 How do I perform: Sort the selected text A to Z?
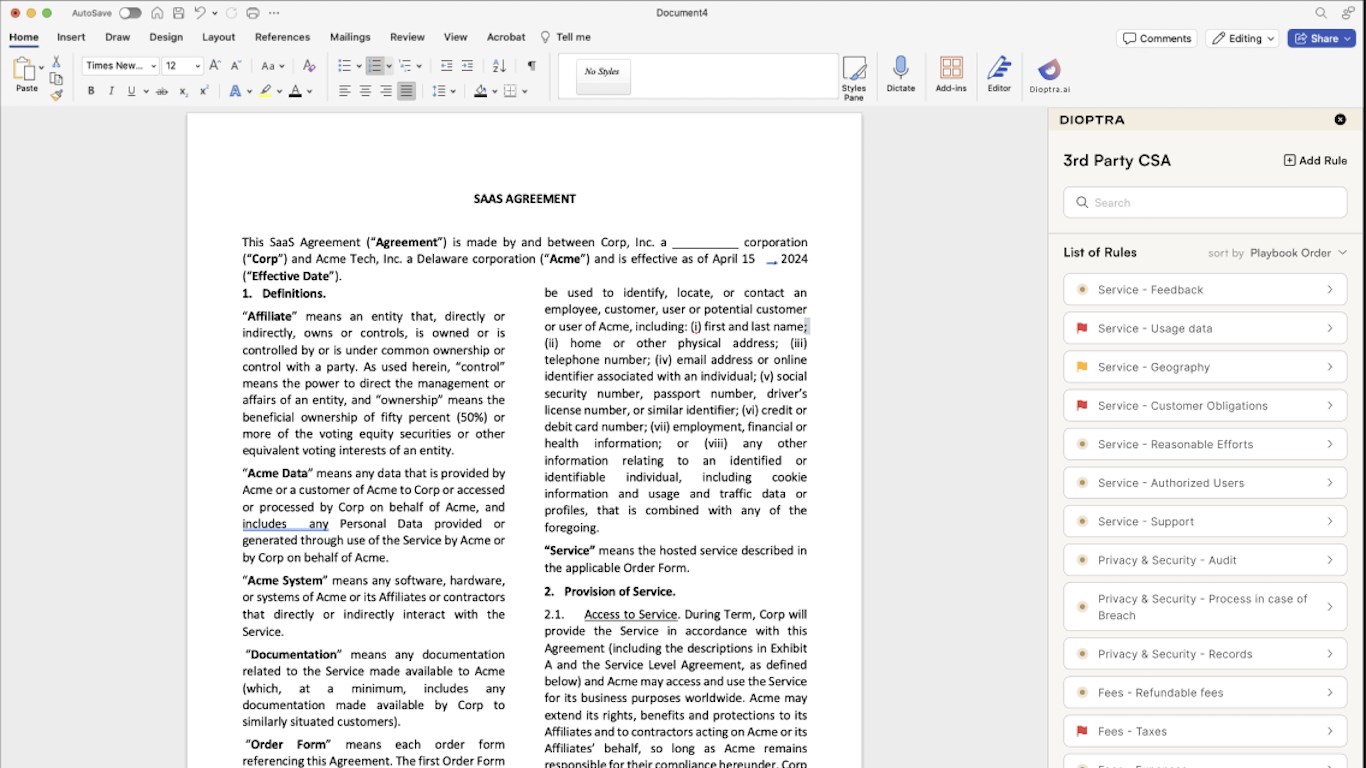coord(499,66)
